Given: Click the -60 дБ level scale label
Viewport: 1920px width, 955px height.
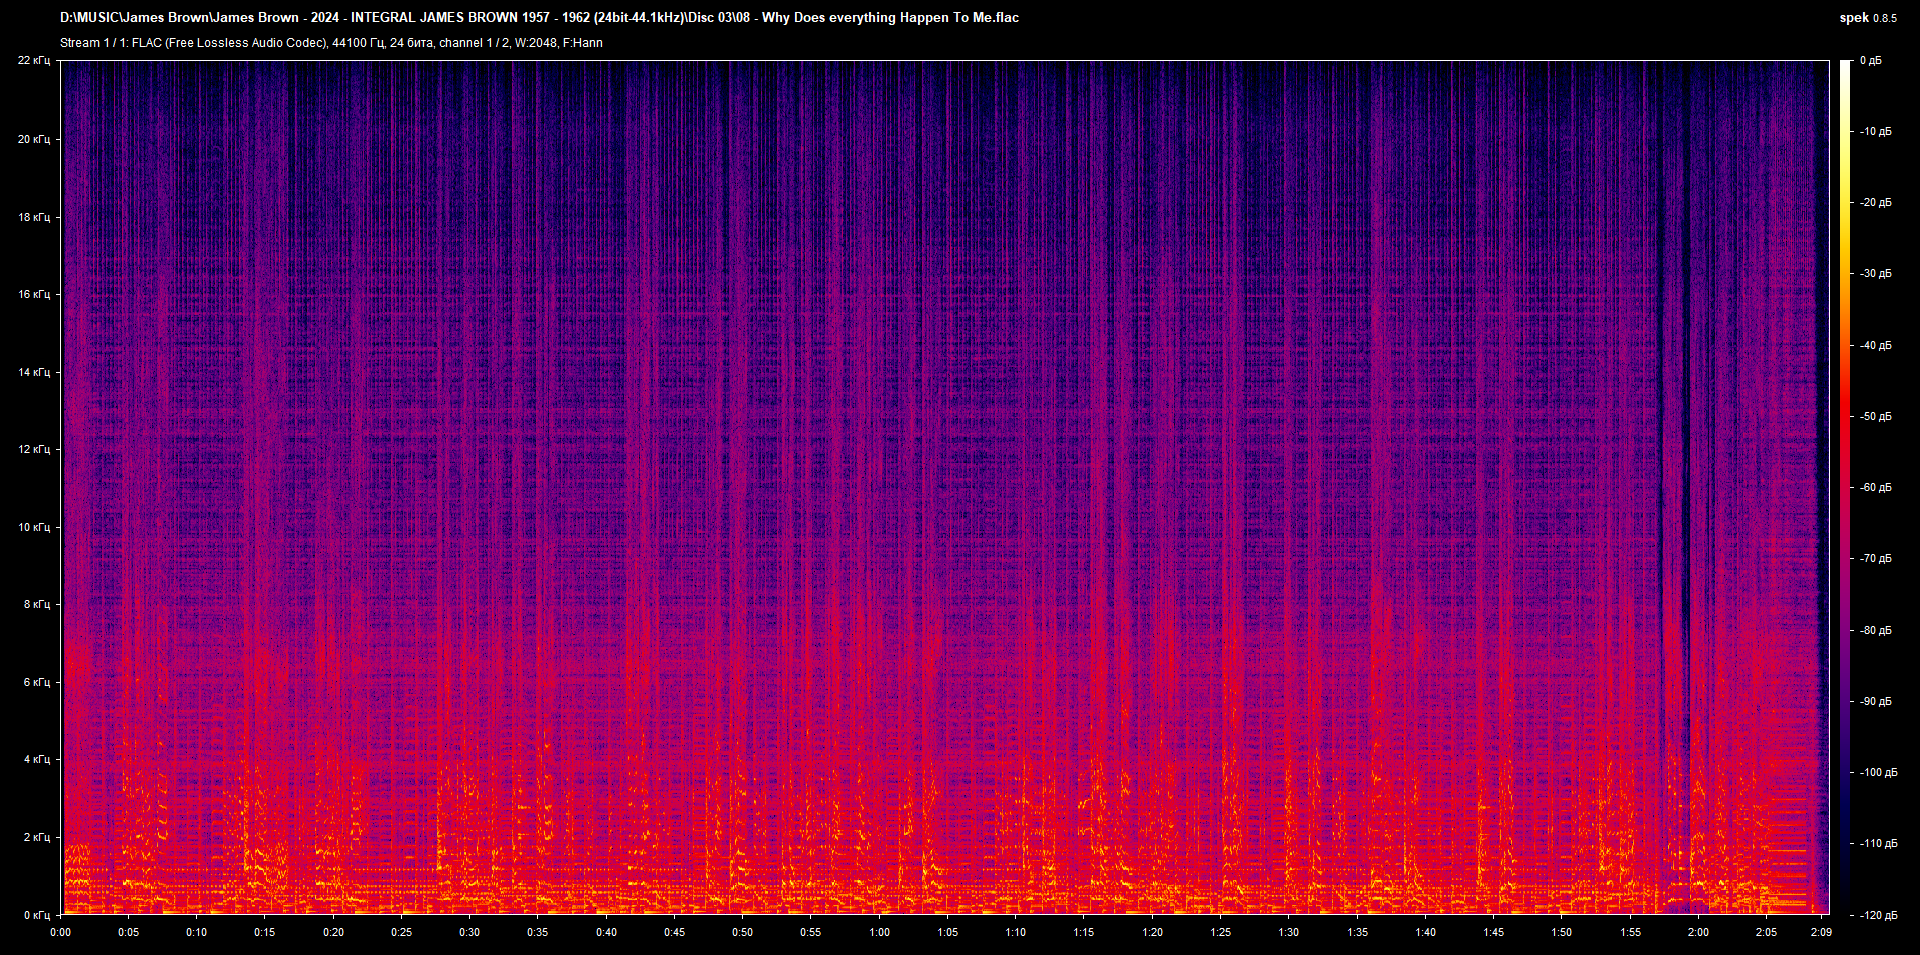Looking at the screenshot, I should pyautogui.click(x=1875, y=488).
